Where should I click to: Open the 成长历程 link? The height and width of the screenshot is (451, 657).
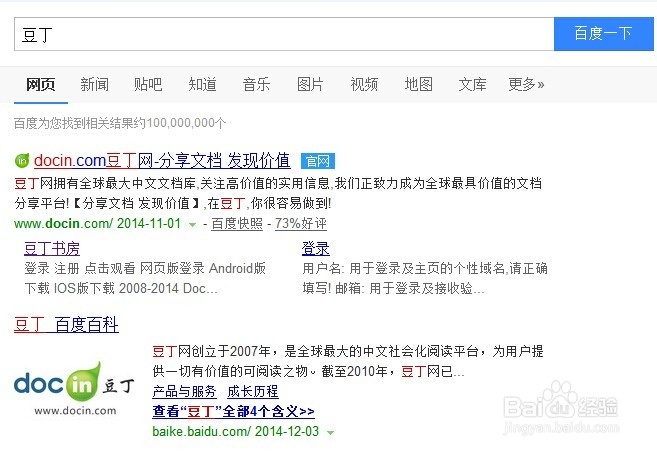[x=253, y=391]
